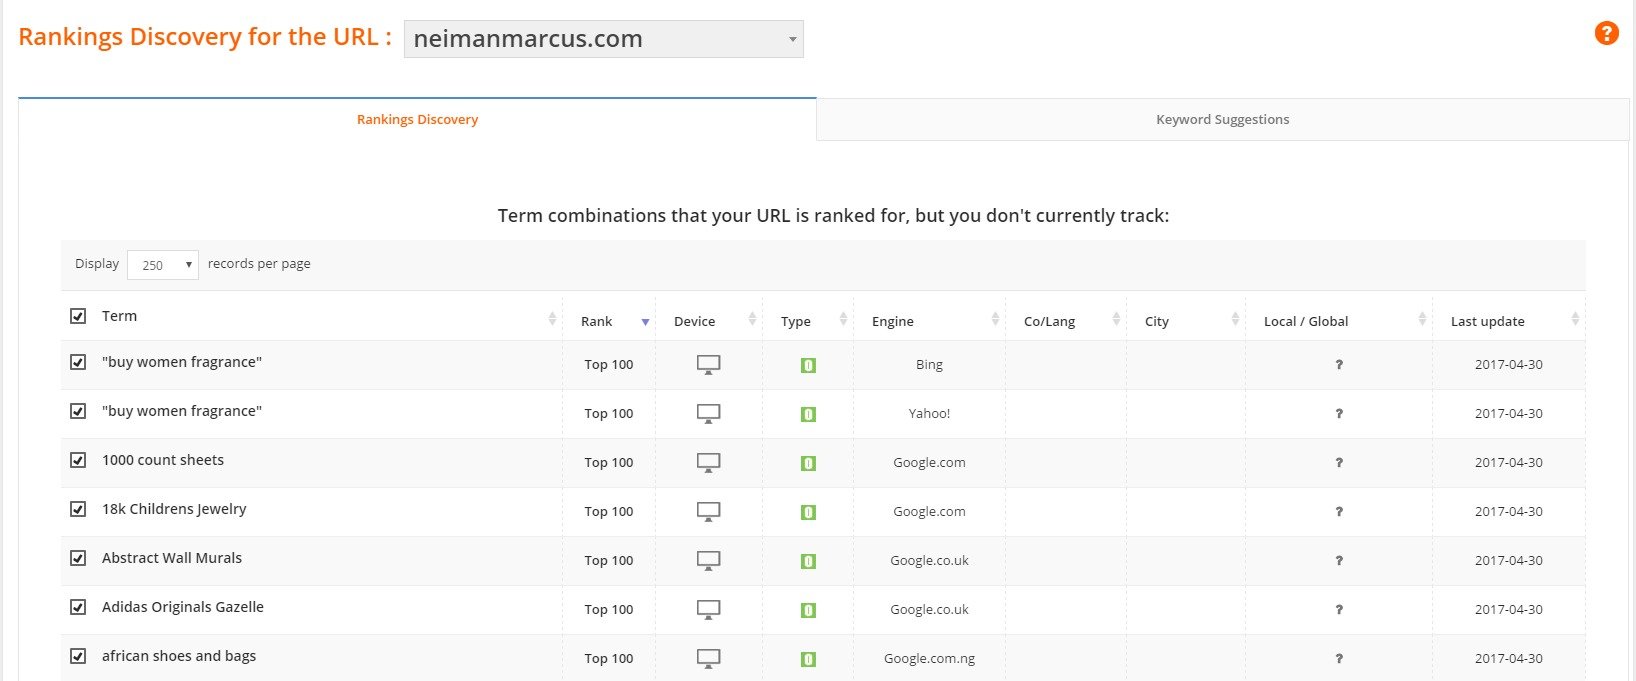
Task: Click Top 100 rank in Bing row
Action: [x=609, y=365]
